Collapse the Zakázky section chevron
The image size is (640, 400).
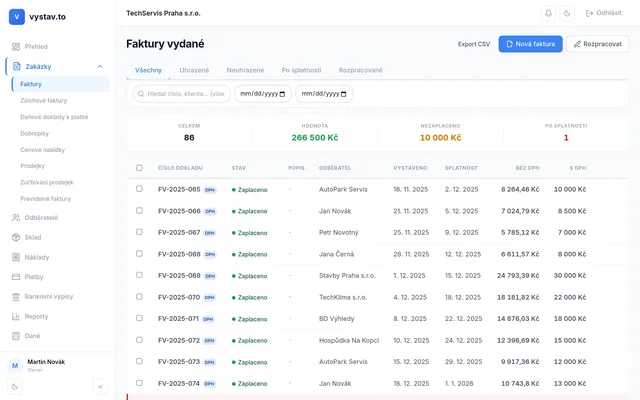[100, 66]
